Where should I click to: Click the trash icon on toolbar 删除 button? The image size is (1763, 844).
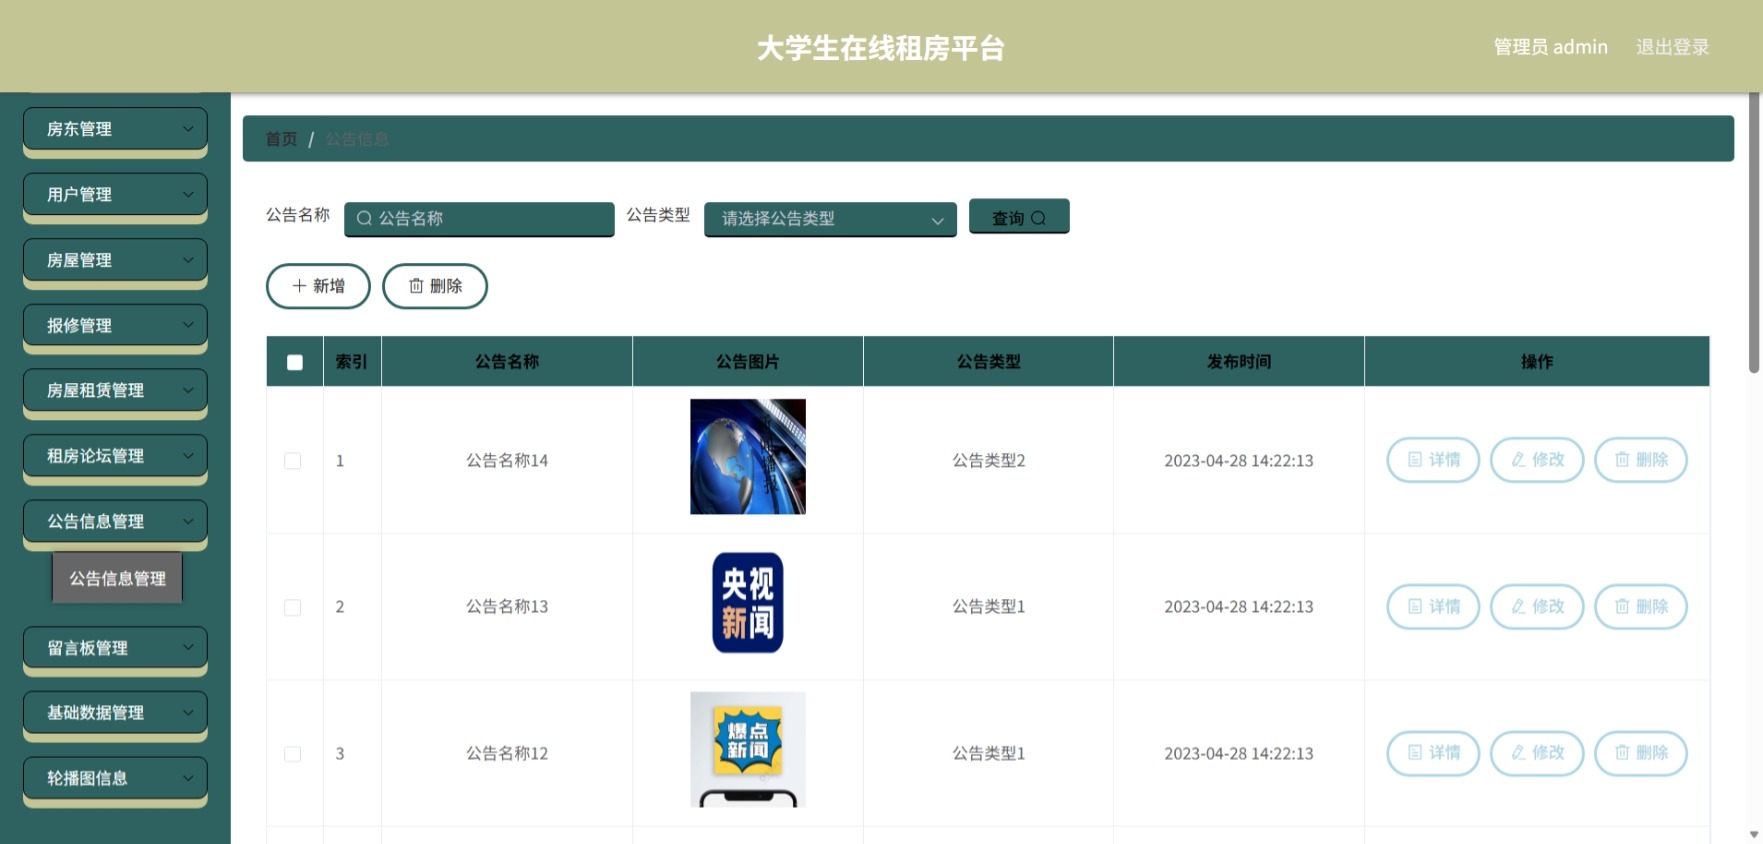point(416,286)
